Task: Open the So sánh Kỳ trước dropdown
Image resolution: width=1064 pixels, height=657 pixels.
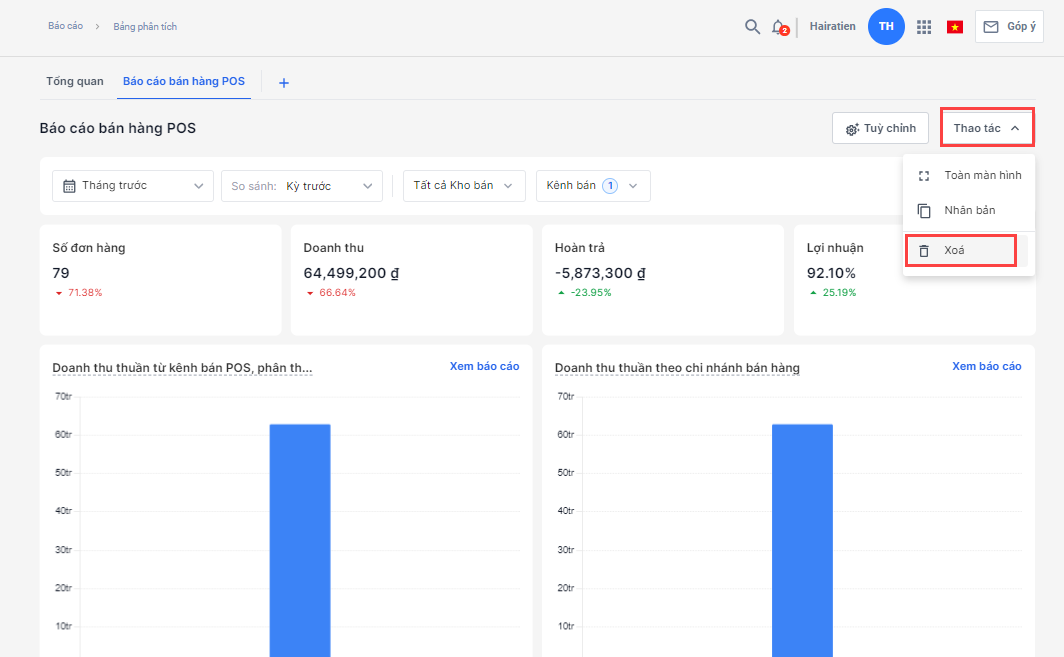Action: tap(302, 186)
